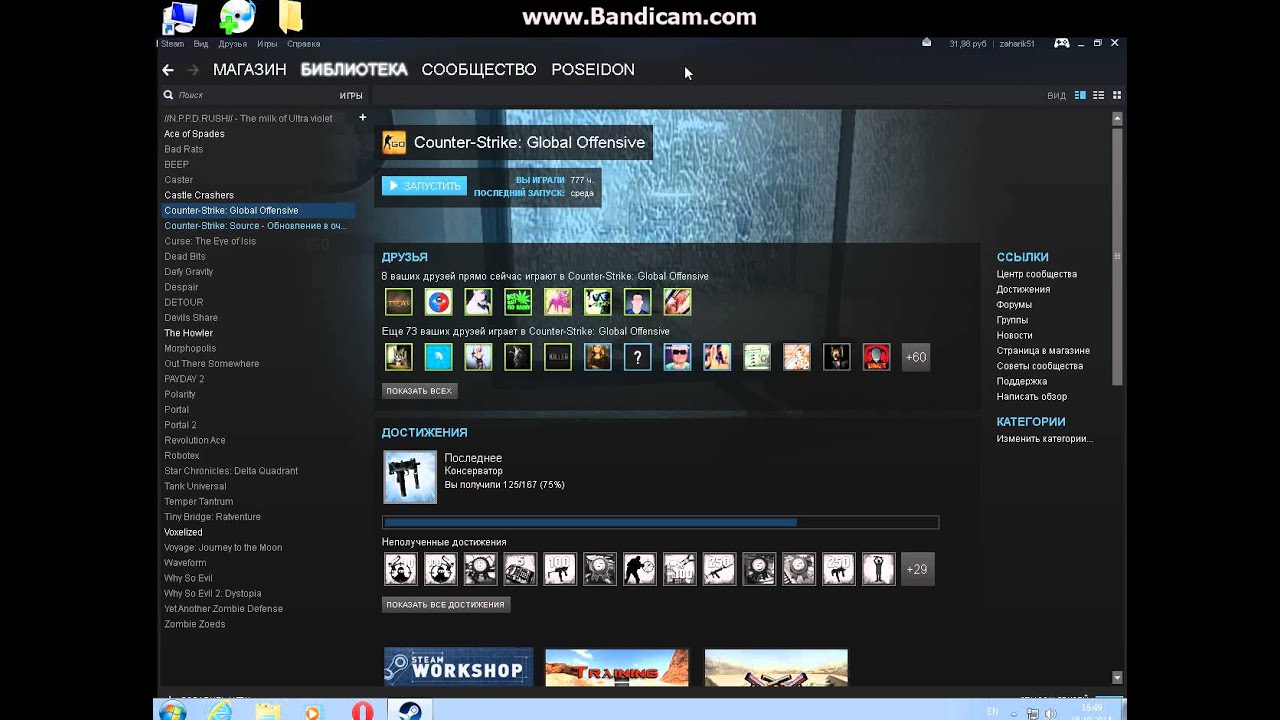Go to the СООБЩЕСТВО tab
The image size is (1280, 720).
tap(479, 70)
